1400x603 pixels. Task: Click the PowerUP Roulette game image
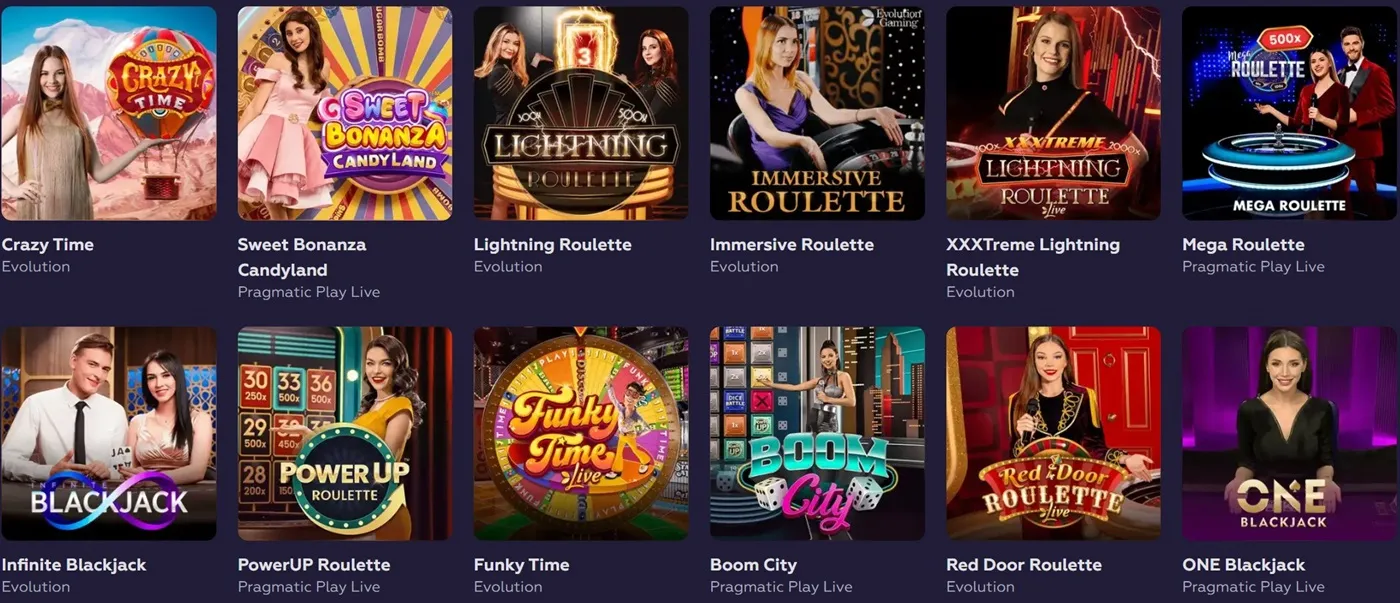344,433
